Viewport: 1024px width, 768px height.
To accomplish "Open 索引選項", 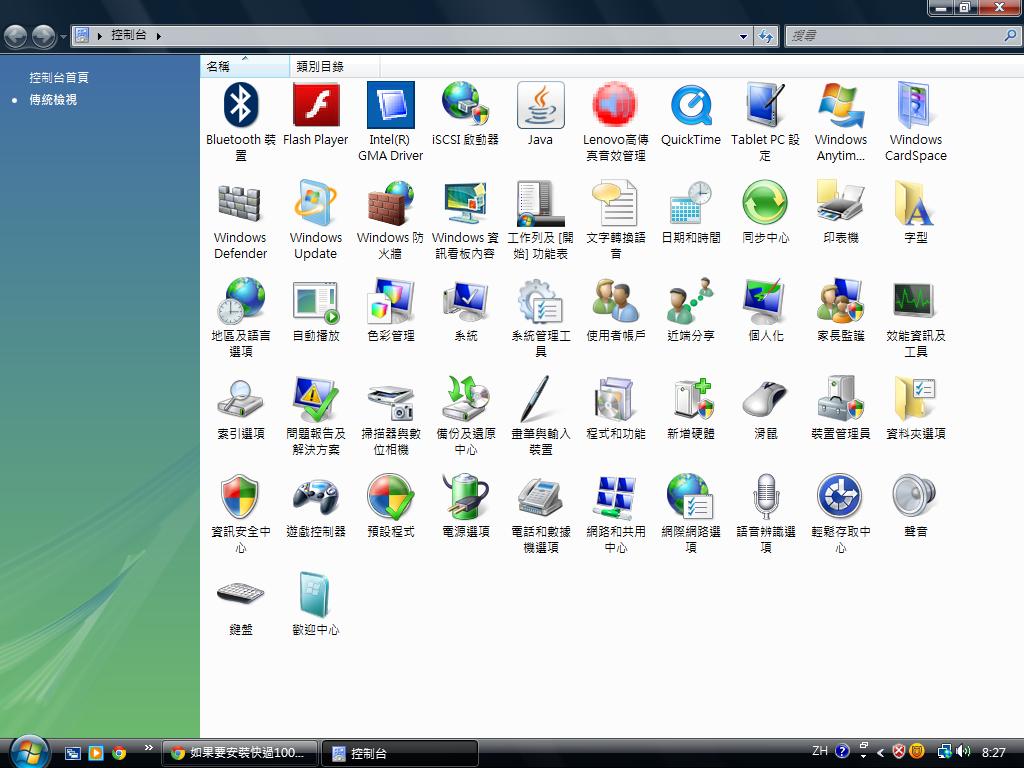I will click(240, 408).
